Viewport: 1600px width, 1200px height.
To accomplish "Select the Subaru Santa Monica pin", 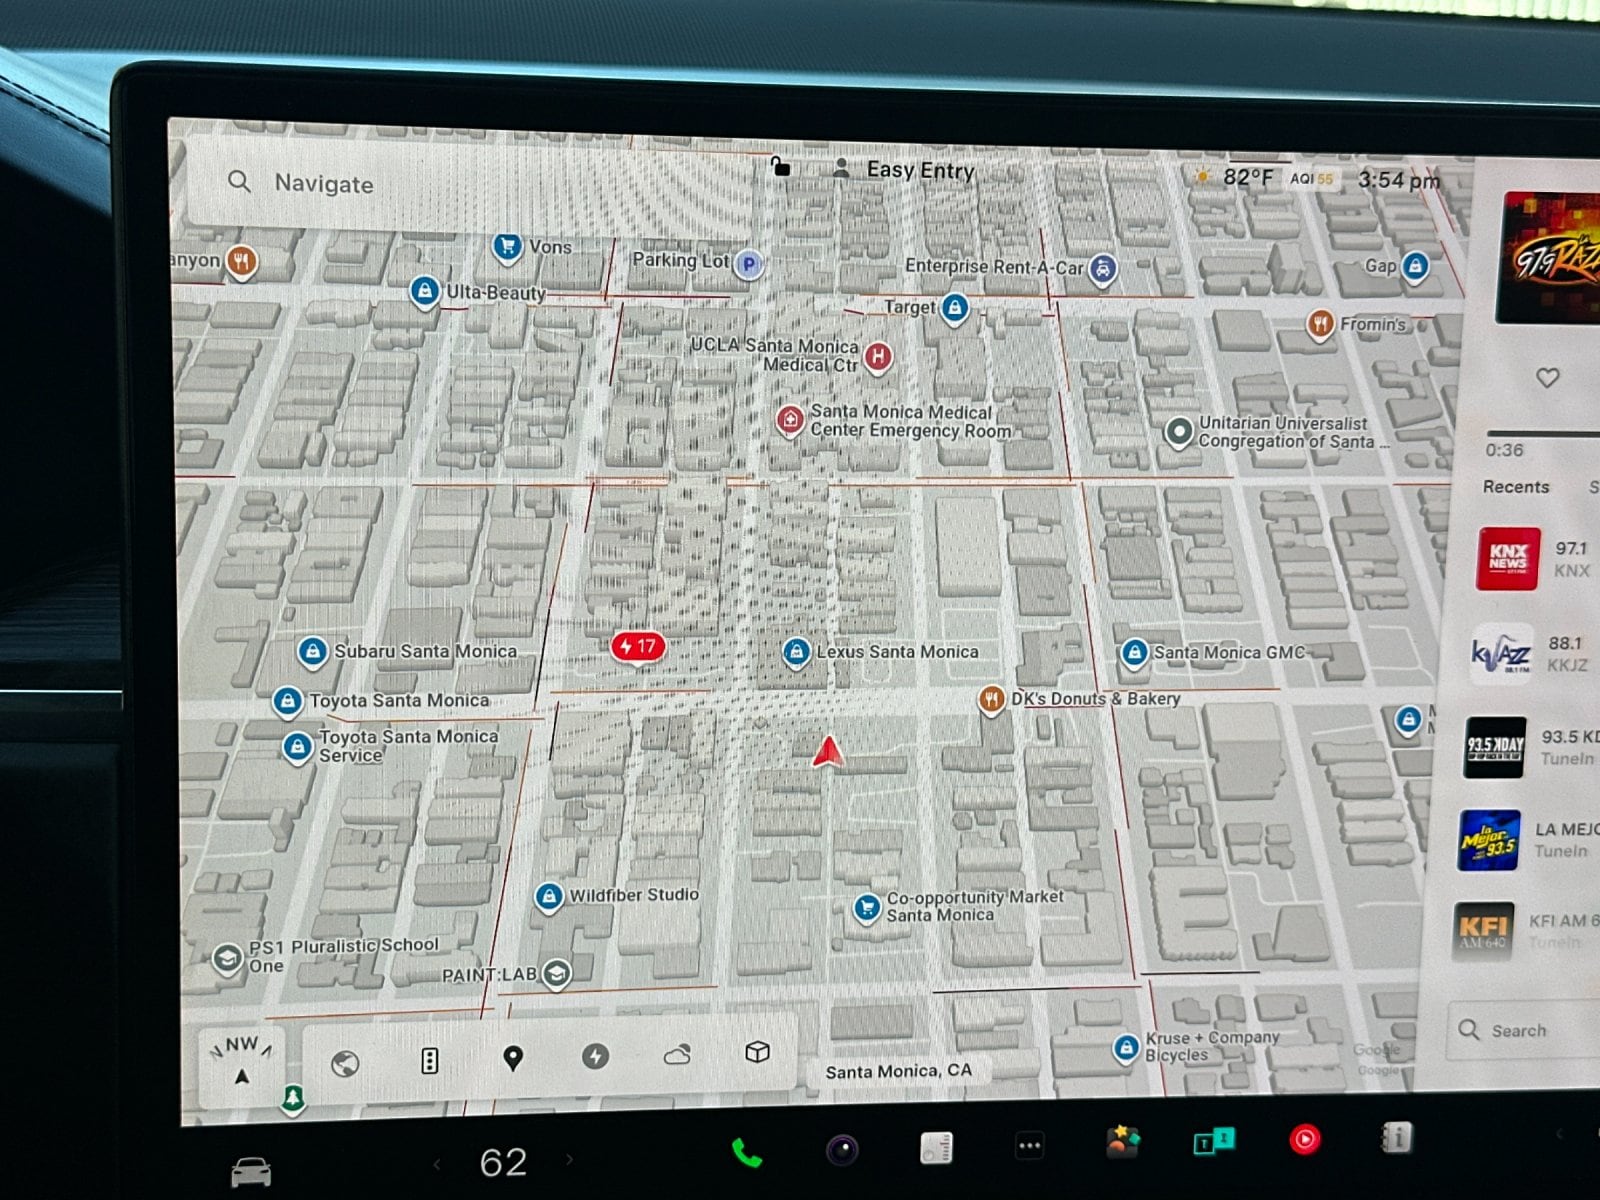I will tap(313, 651).
